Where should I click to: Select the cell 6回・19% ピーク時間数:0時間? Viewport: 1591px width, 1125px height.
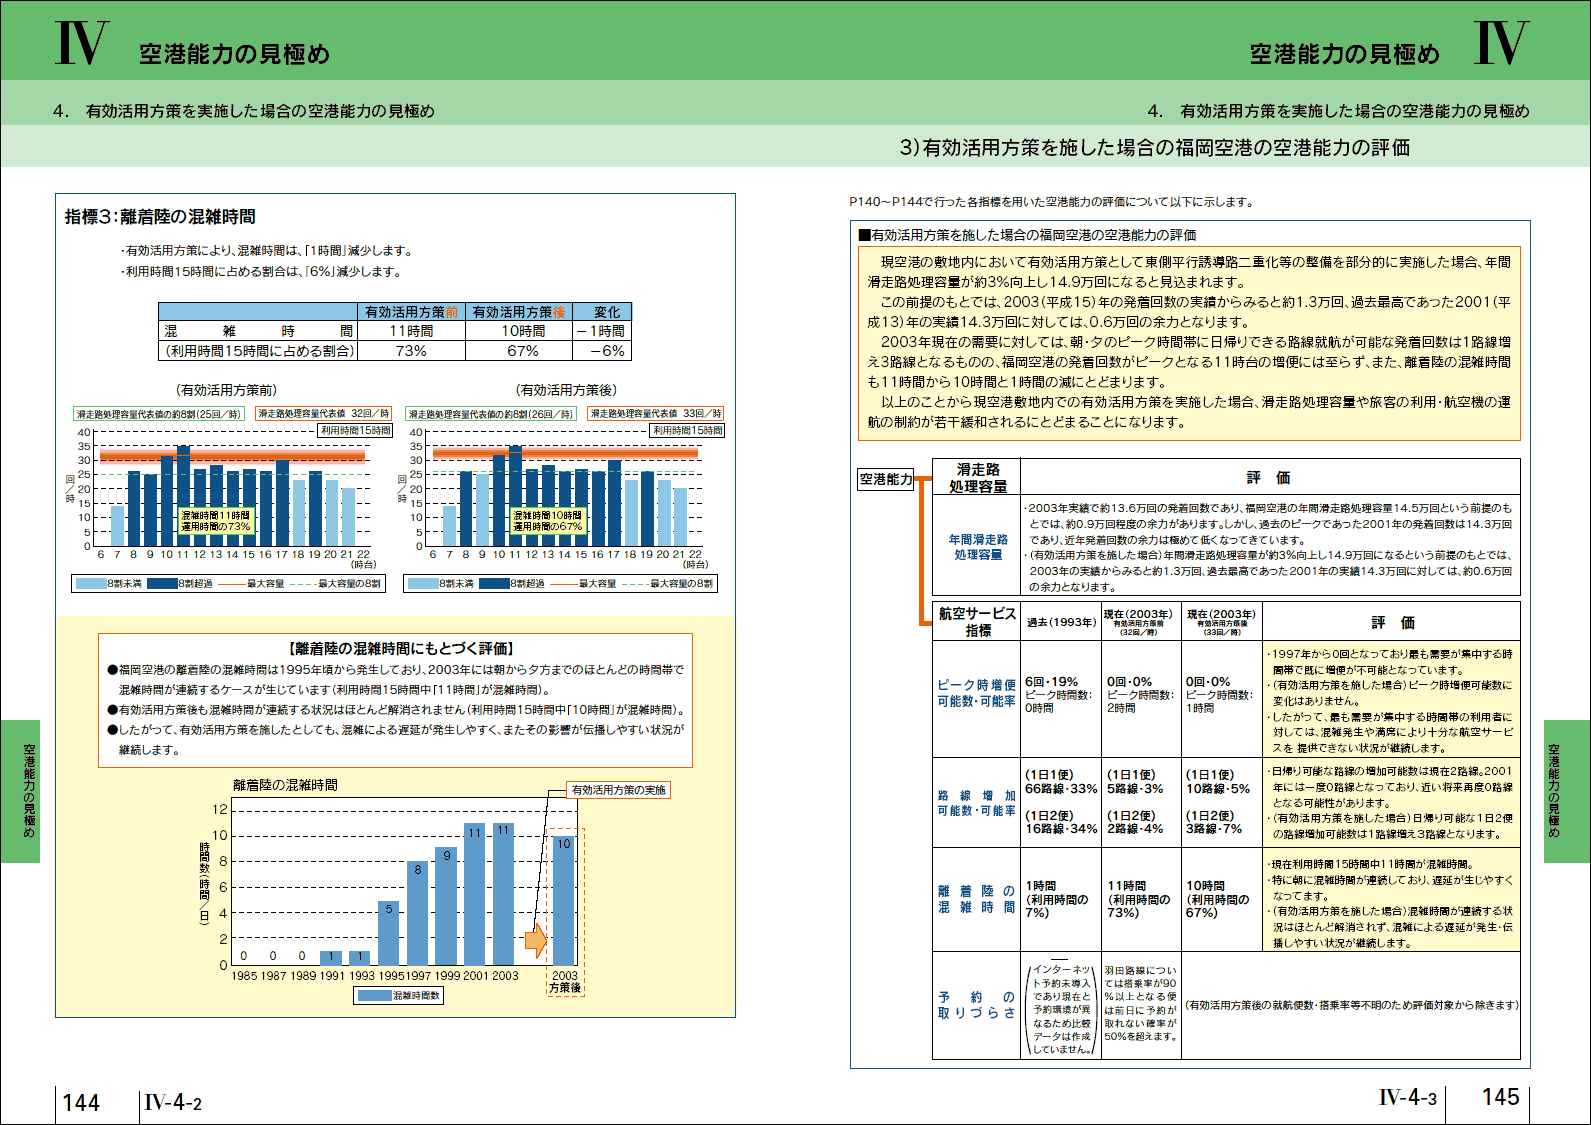[x=1060, y=694]
